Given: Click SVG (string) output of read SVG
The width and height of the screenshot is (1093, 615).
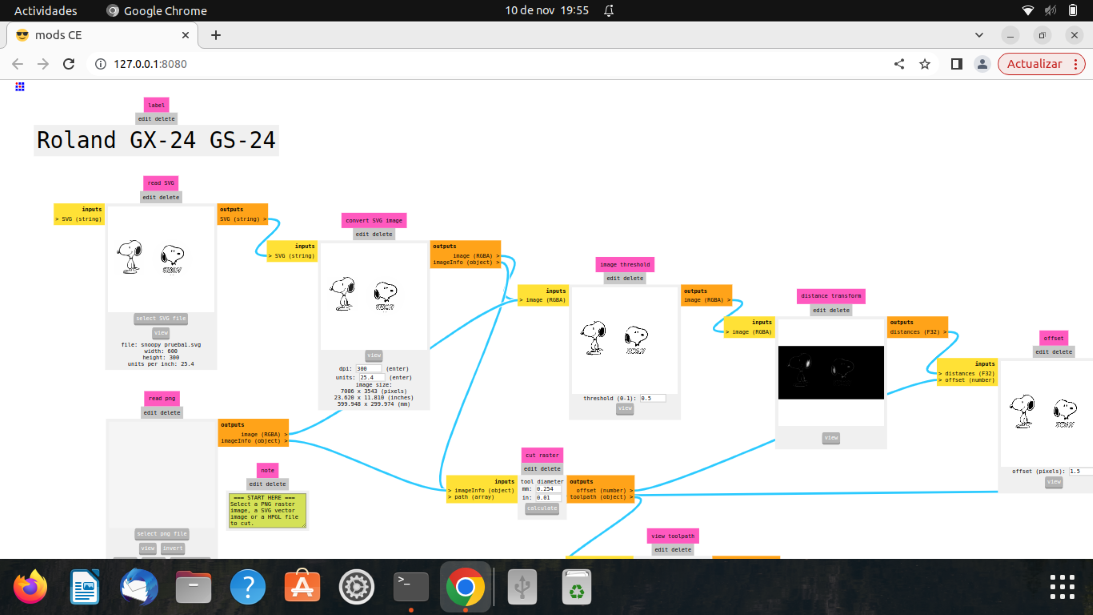Looking at the screenshot, I should pos(243,219).
